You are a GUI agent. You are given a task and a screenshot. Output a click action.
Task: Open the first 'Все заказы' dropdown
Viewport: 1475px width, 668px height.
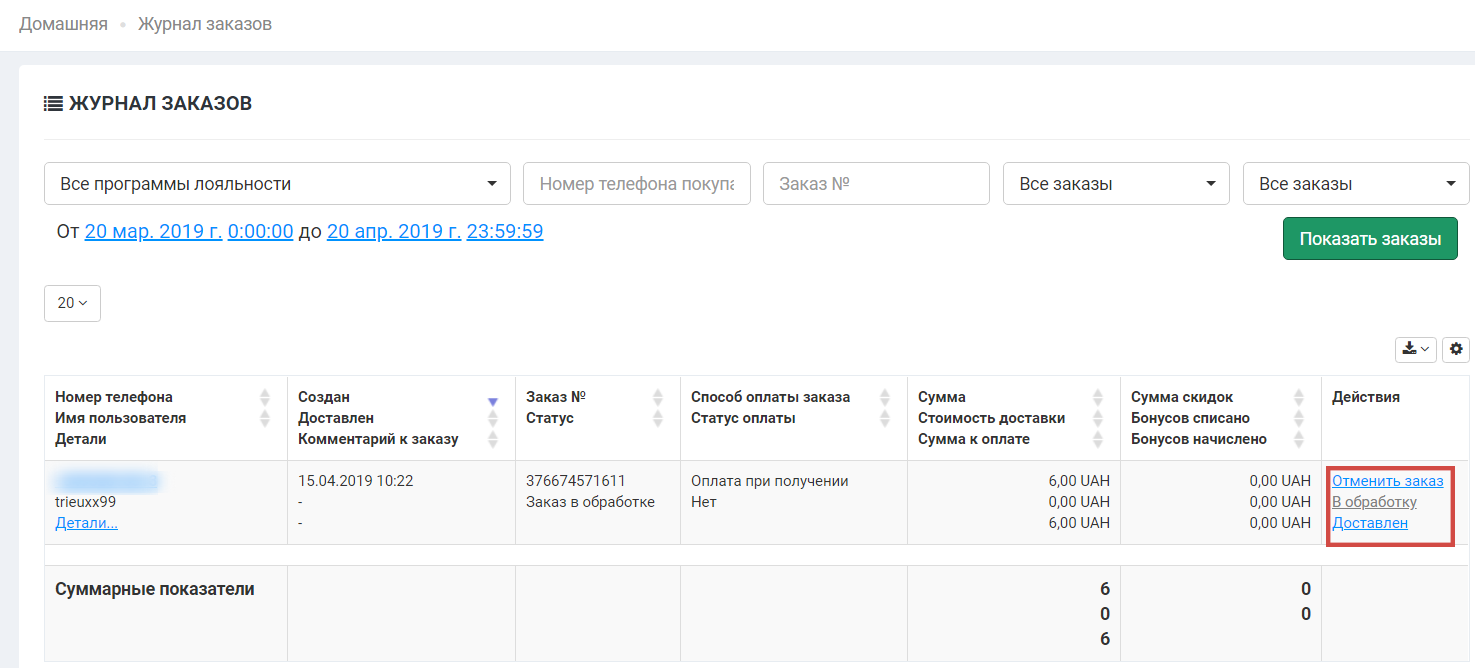[1116, 184]
